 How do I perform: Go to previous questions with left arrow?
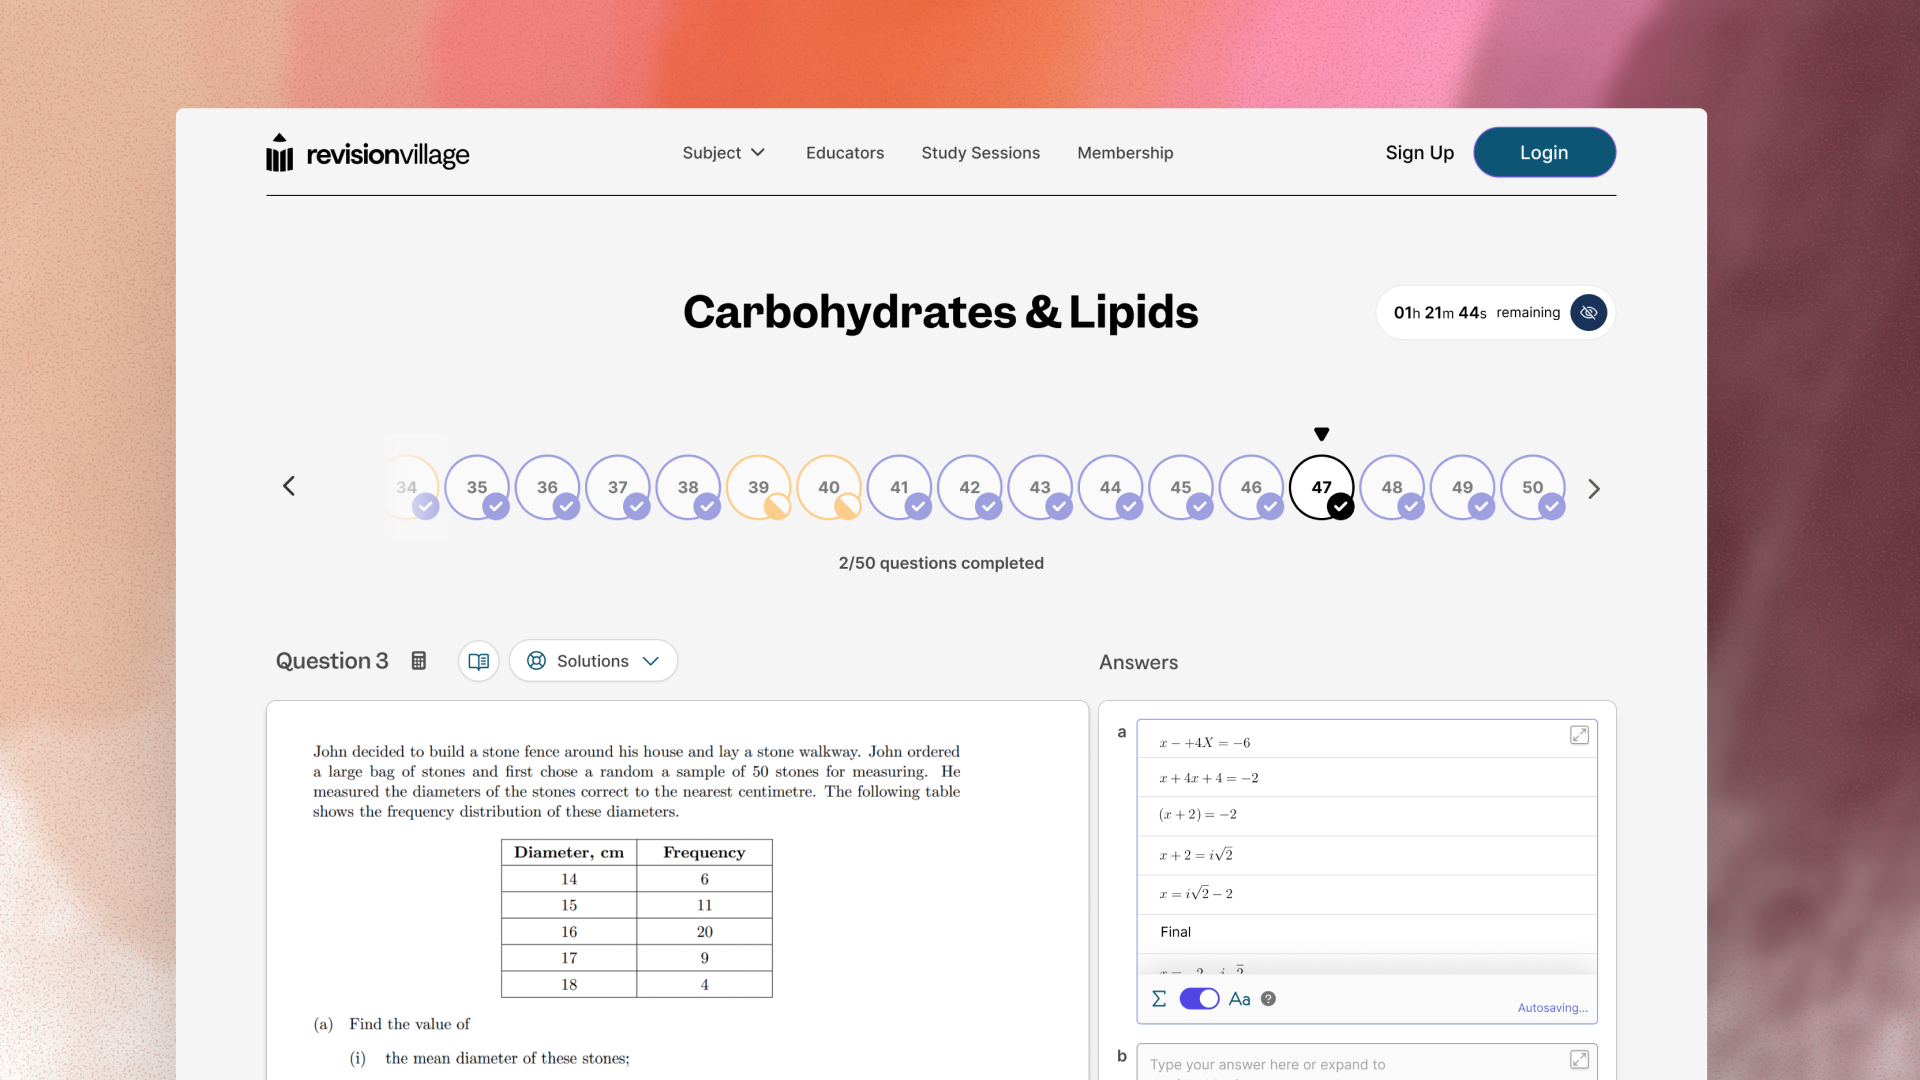pos(289,486)
